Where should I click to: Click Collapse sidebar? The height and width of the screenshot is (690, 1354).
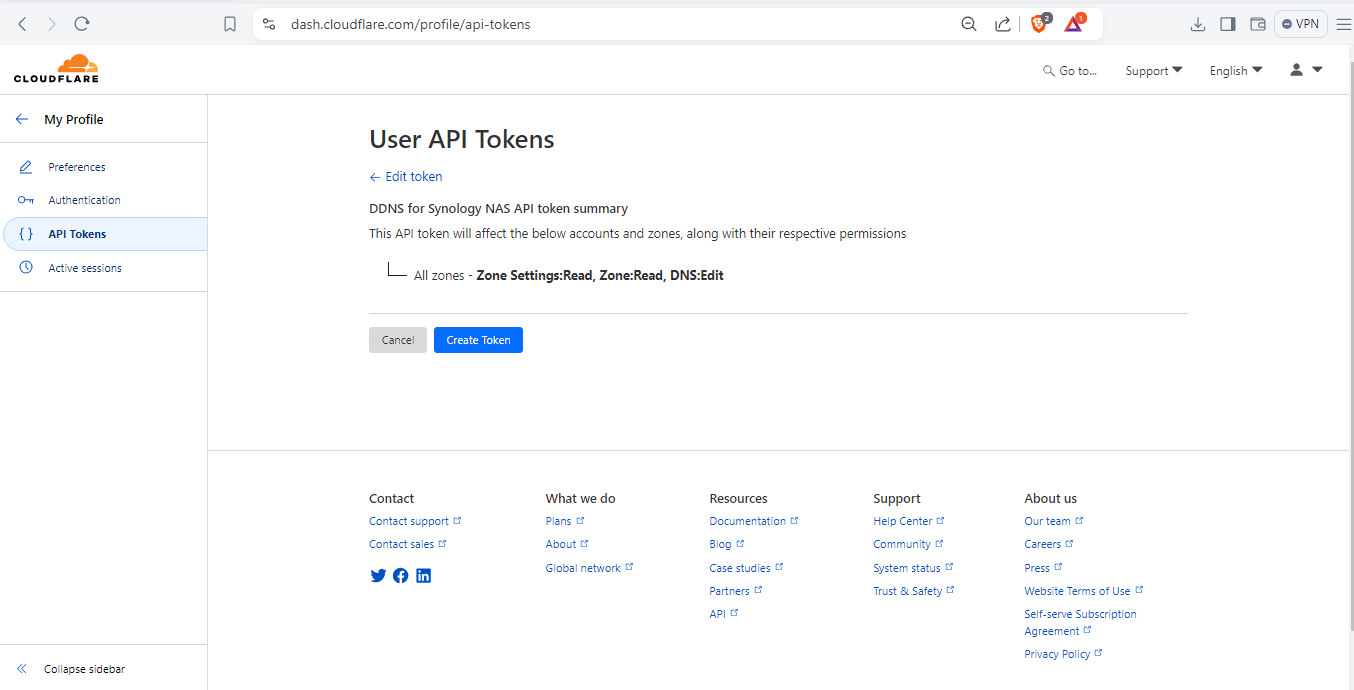click(x=71, y=669)
